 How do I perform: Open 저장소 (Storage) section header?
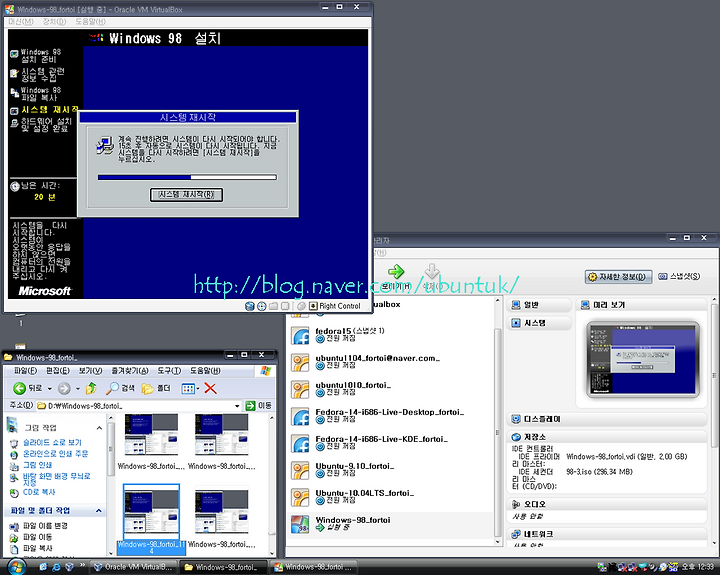click(x=607, y=437)
